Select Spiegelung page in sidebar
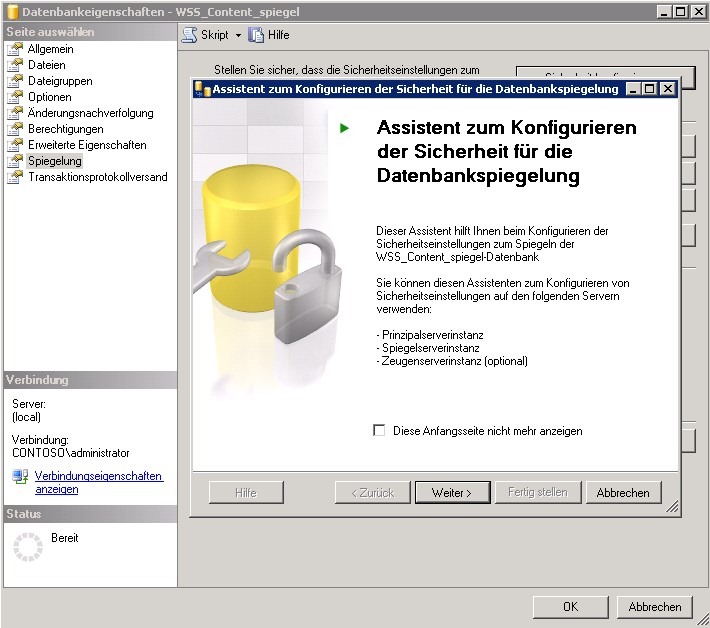Image resolution: width=710 pixels, height=628 pixels. (55, 161)
